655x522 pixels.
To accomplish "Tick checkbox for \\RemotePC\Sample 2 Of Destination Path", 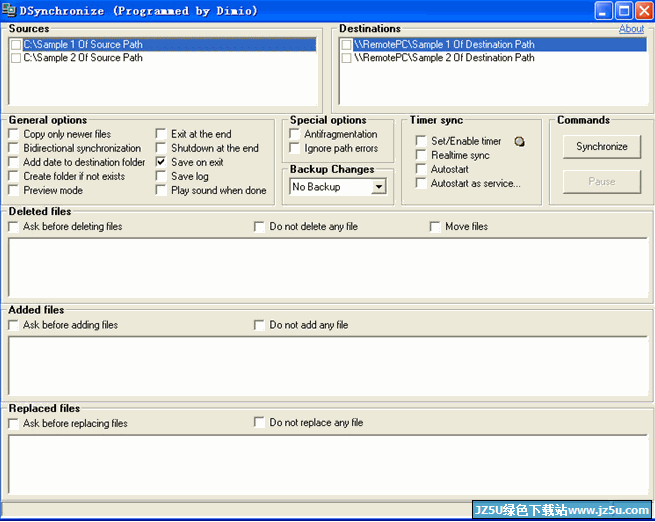I will [x=346, y=58].
